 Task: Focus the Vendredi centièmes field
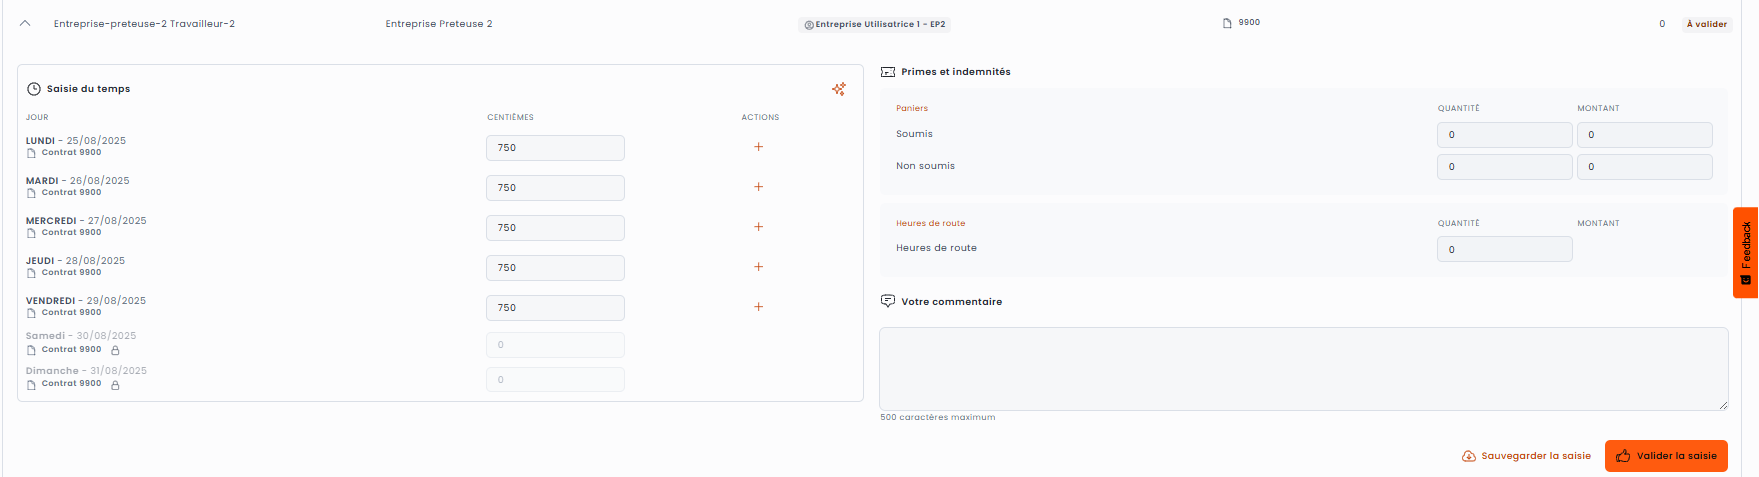[x=555, y=308]
